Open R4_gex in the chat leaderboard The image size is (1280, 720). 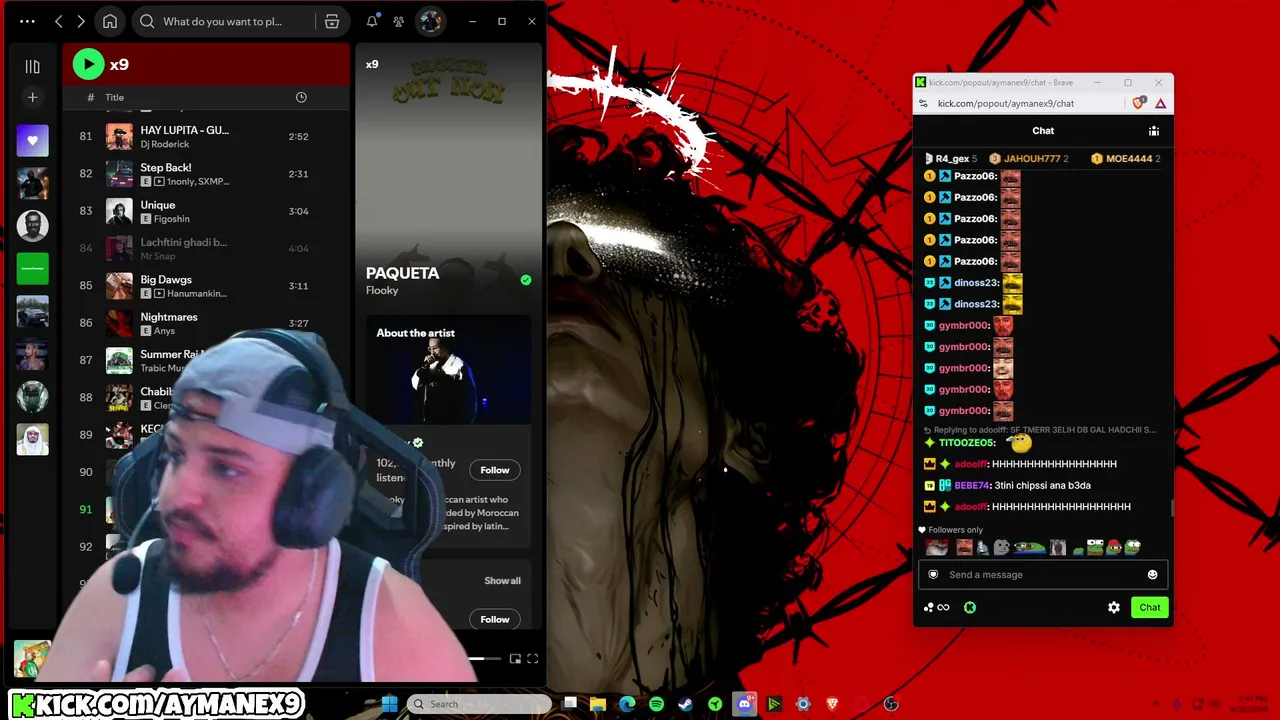point(950,158)
